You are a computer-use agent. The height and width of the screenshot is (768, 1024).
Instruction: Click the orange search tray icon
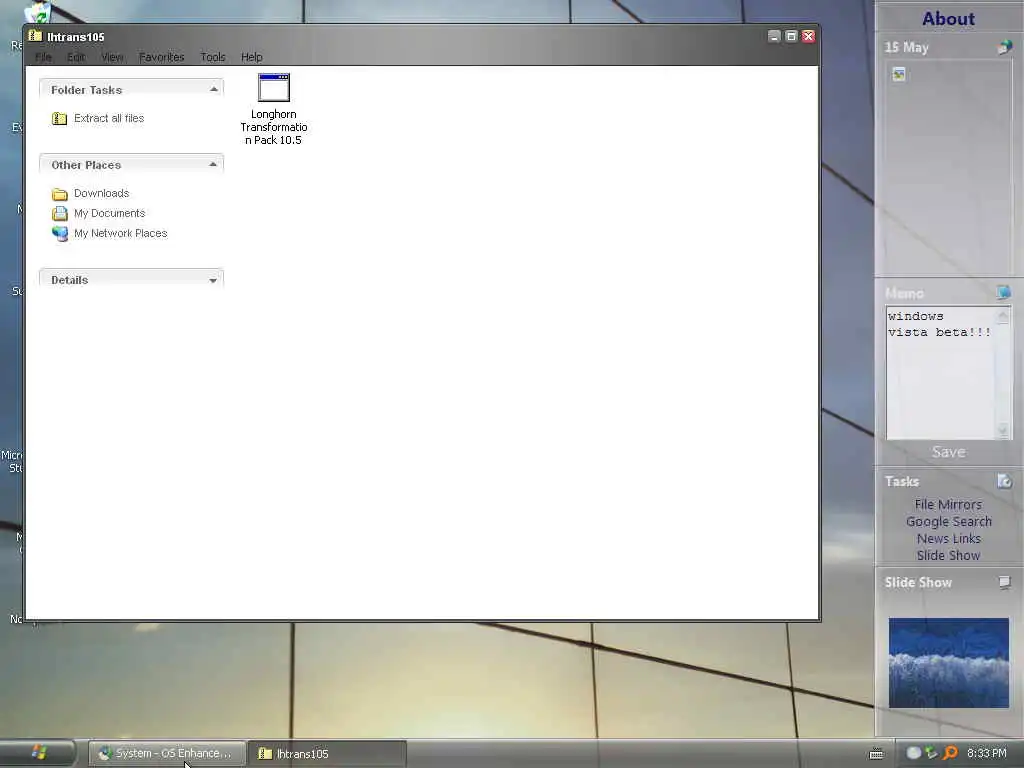point(950,753)
